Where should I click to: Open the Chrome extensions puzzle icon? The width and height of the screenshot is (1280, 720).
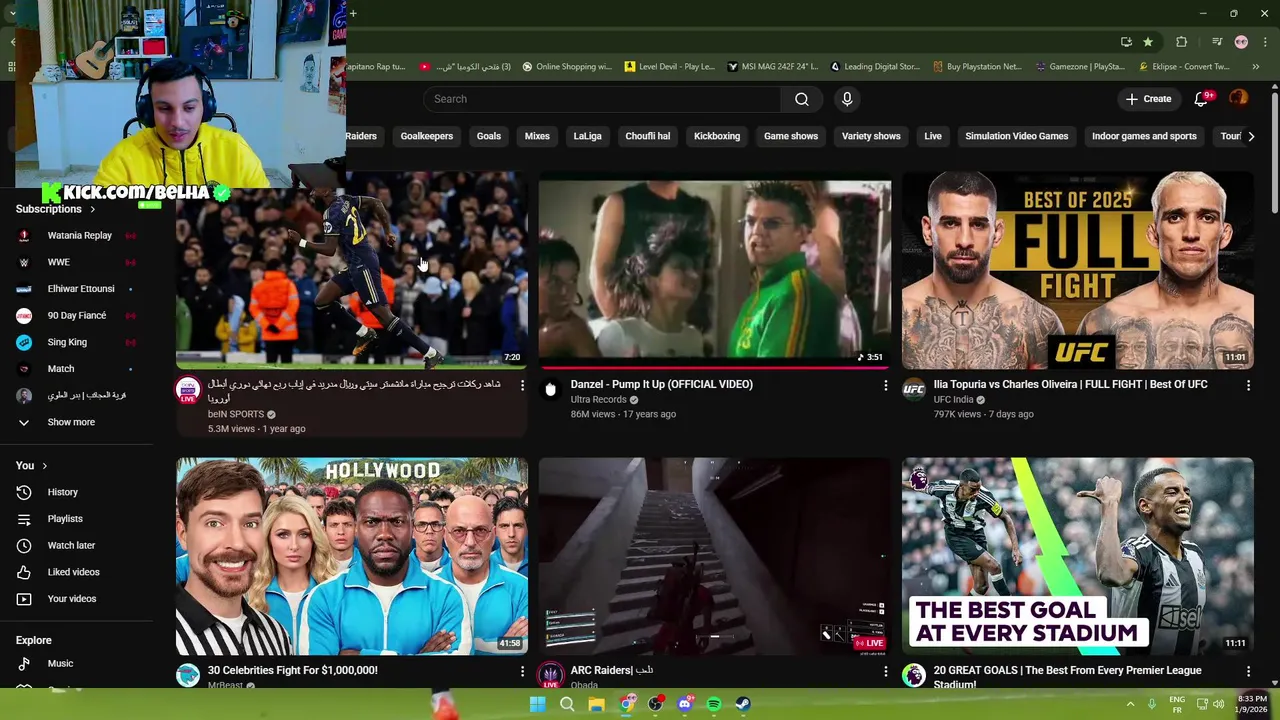(1181, 42)
